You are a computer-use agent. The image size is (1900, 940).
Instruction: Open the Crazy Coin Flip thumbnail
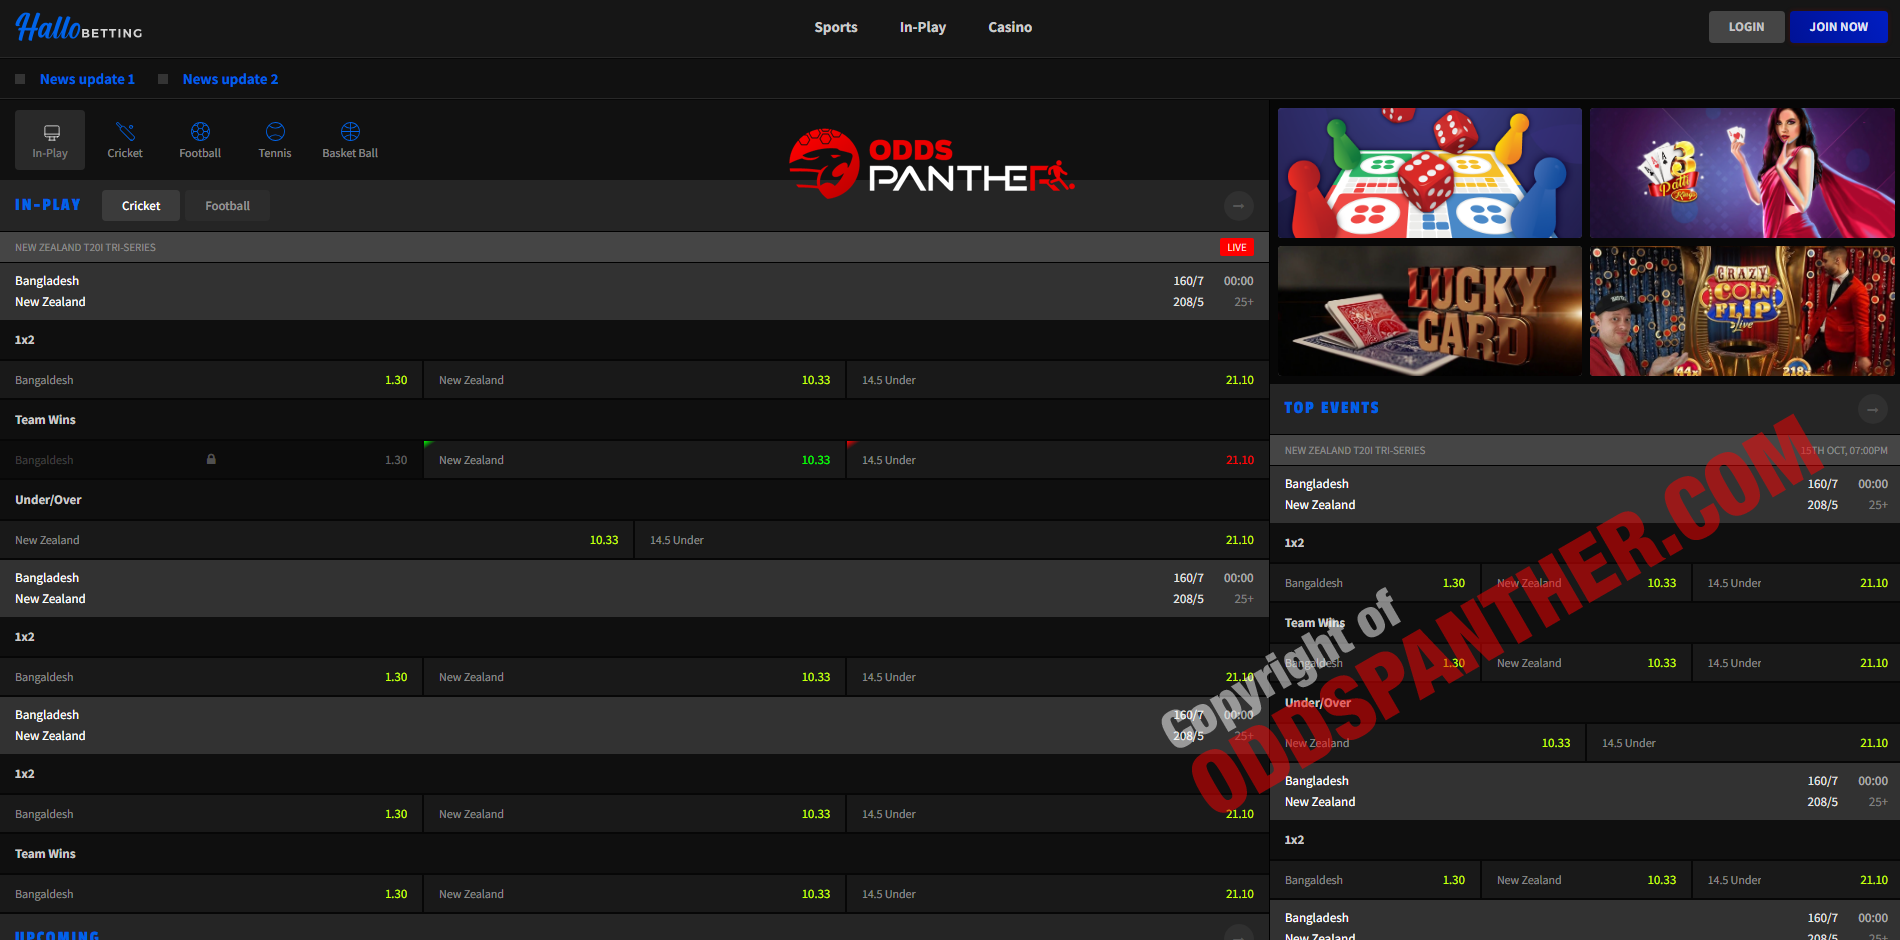point(1742,311)
